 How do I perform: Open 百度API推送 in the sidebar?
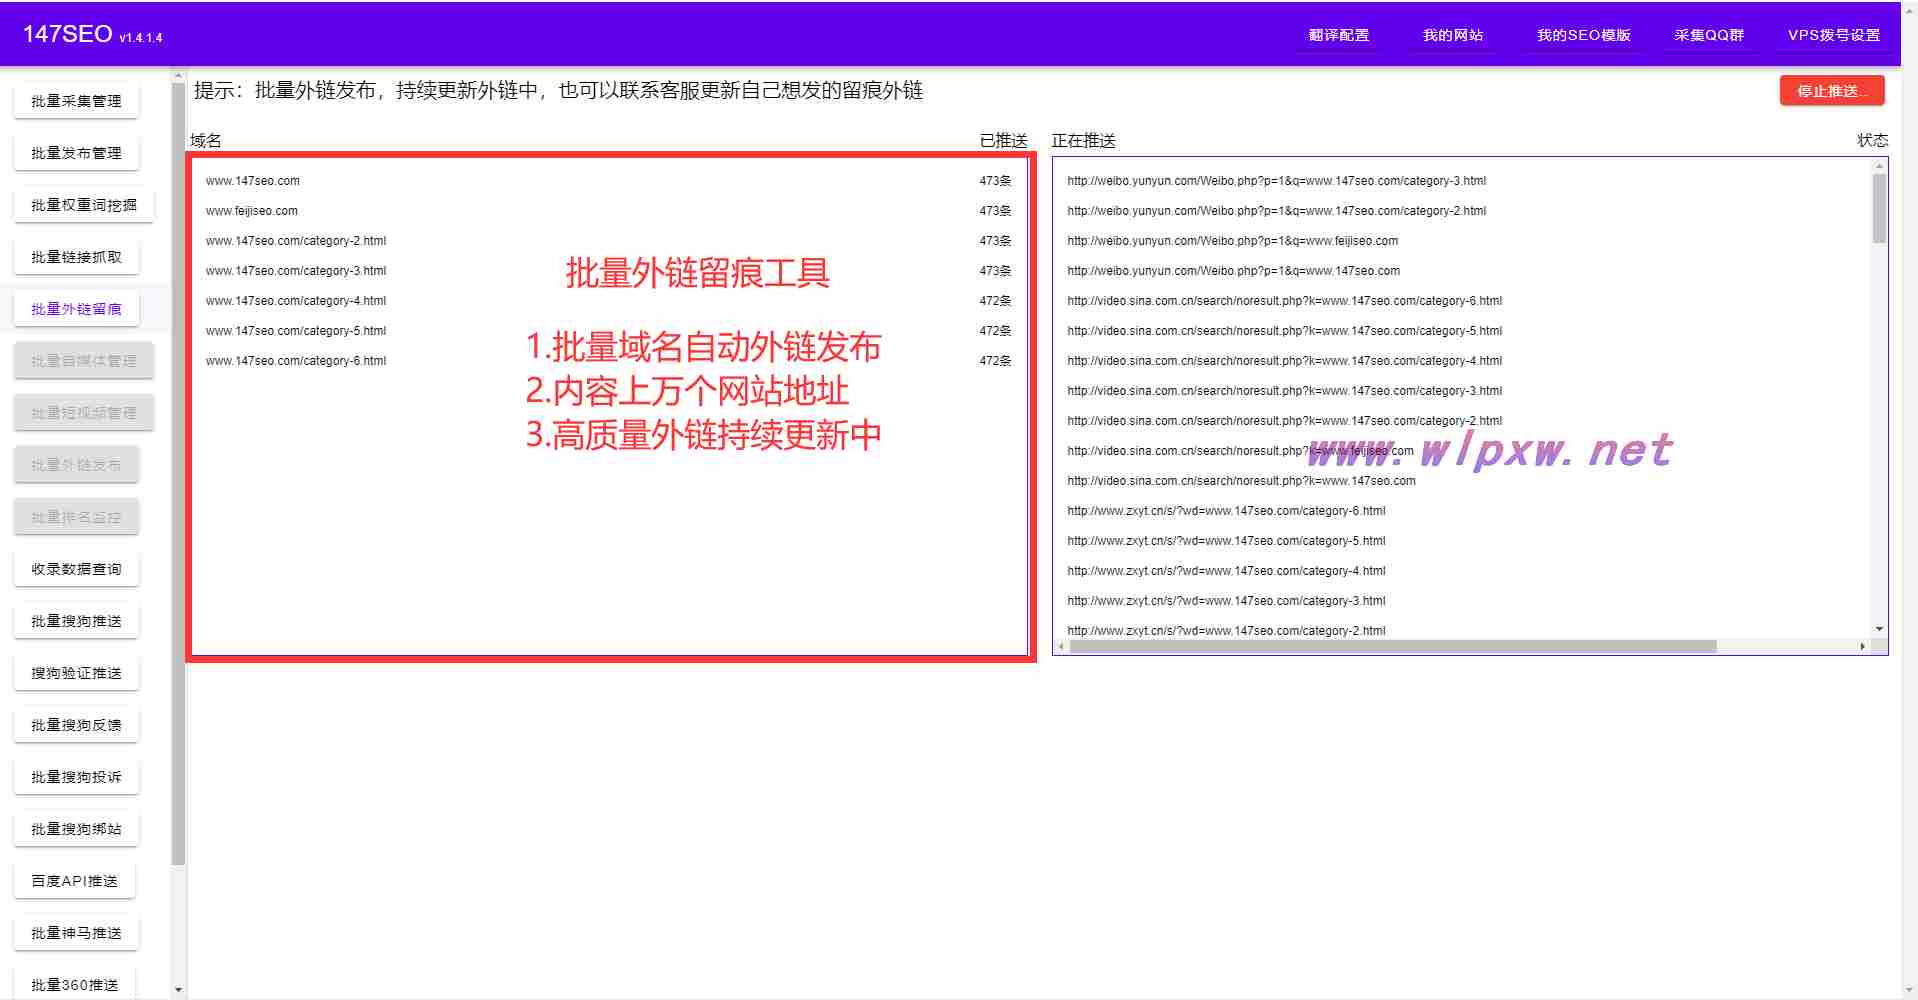click(x=74, y=881)
